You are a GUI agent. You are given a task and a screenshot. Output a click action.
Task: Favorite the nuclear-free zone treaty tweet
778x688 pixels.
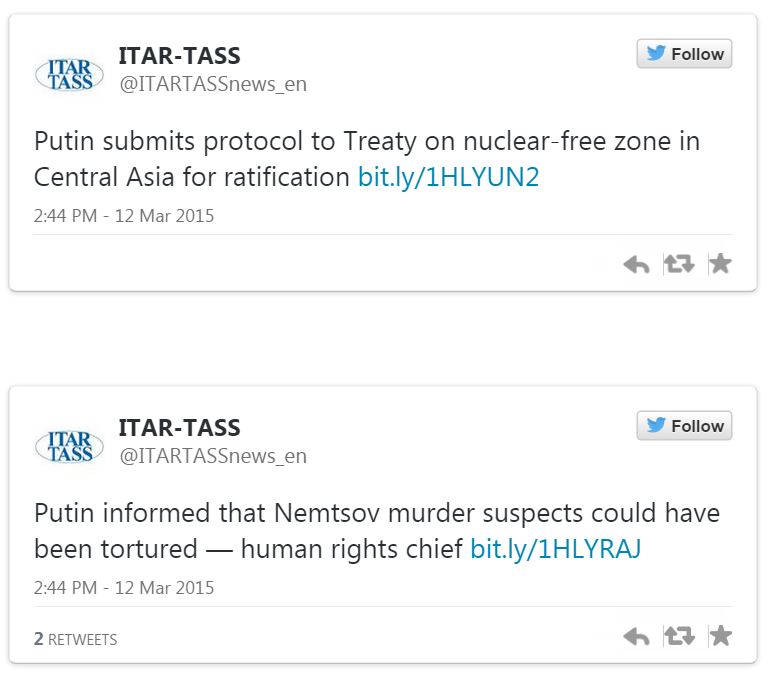720,264
